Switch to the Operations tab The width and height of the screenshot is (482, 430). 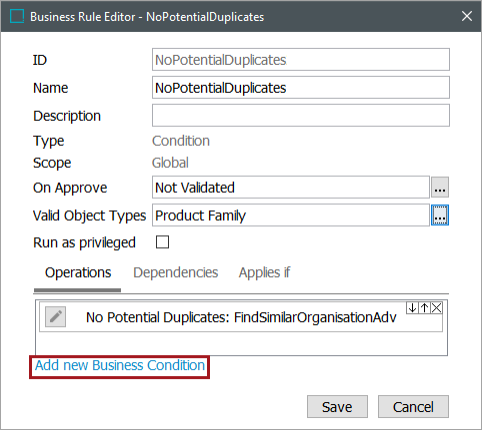78,273
